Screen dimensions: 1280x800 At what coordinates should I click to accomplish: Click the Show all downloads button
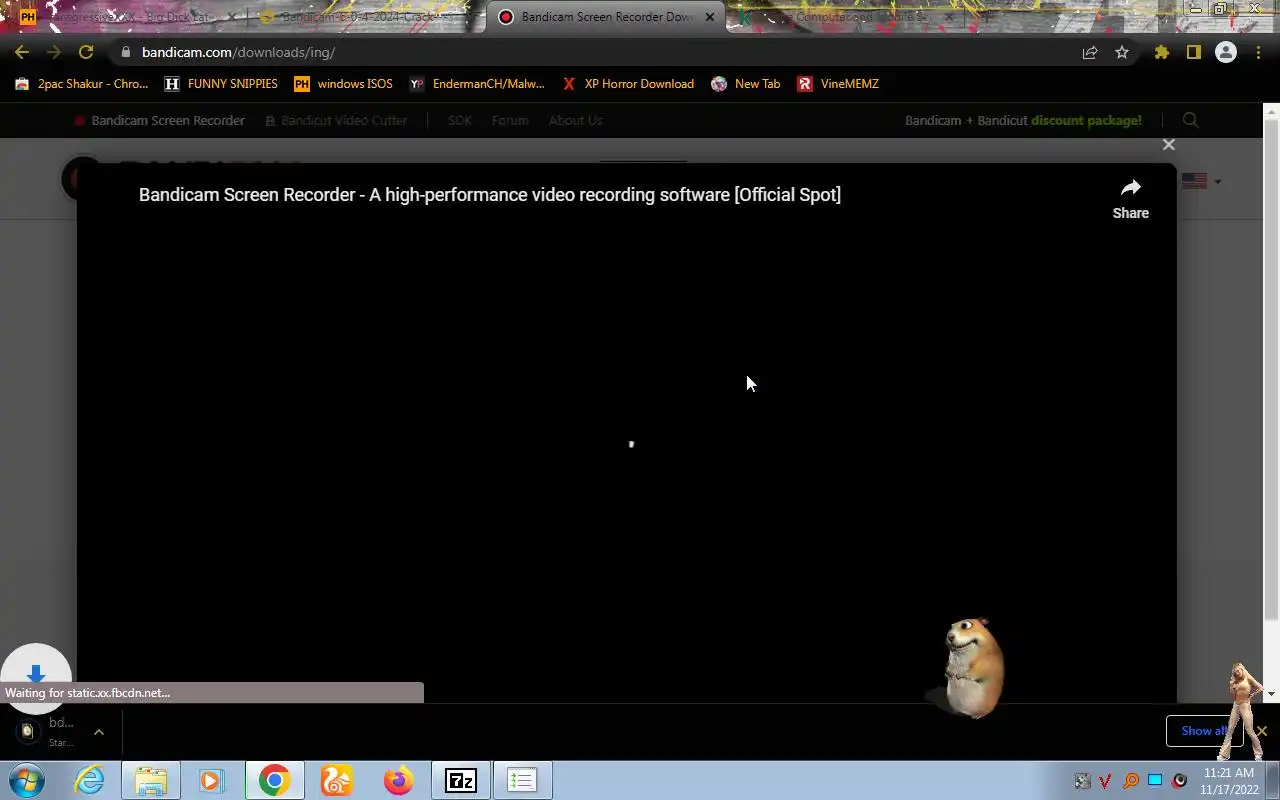point(1204,731)
